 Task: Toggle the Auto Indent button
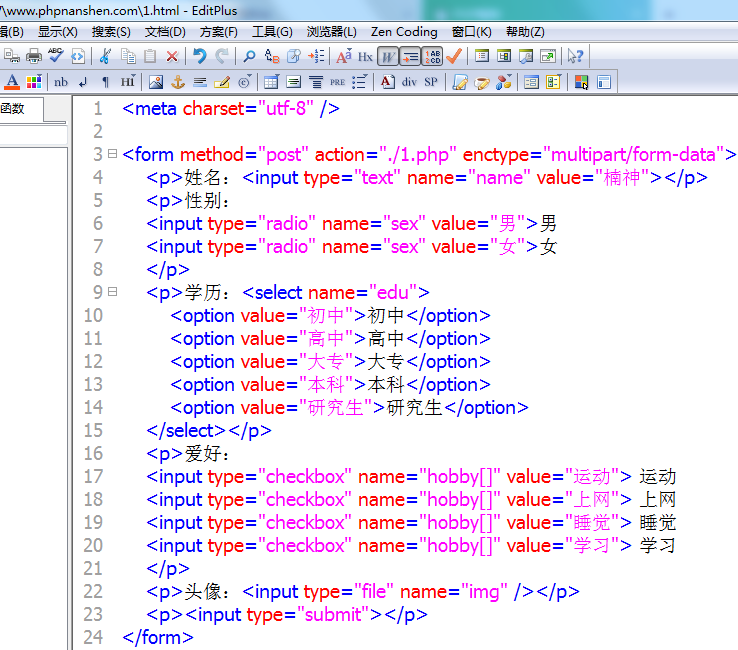(410, 57)
